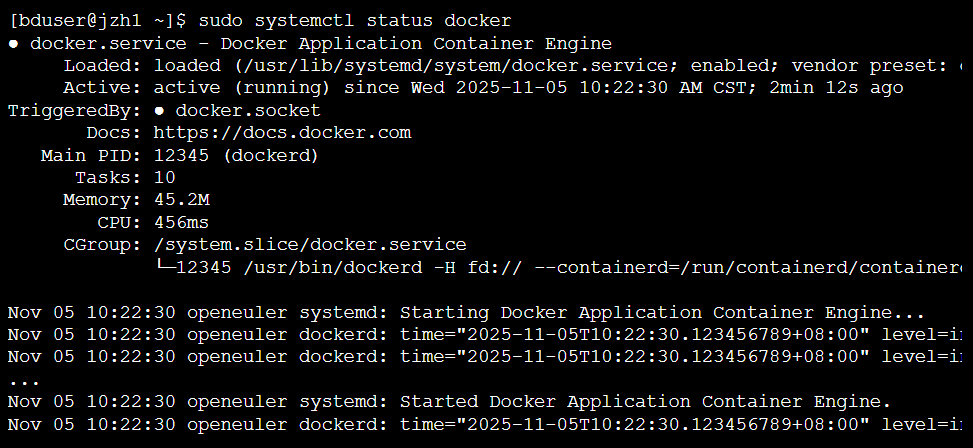Click the CPU value 456ms
This screenshot has width=973, height=448.
181,222
